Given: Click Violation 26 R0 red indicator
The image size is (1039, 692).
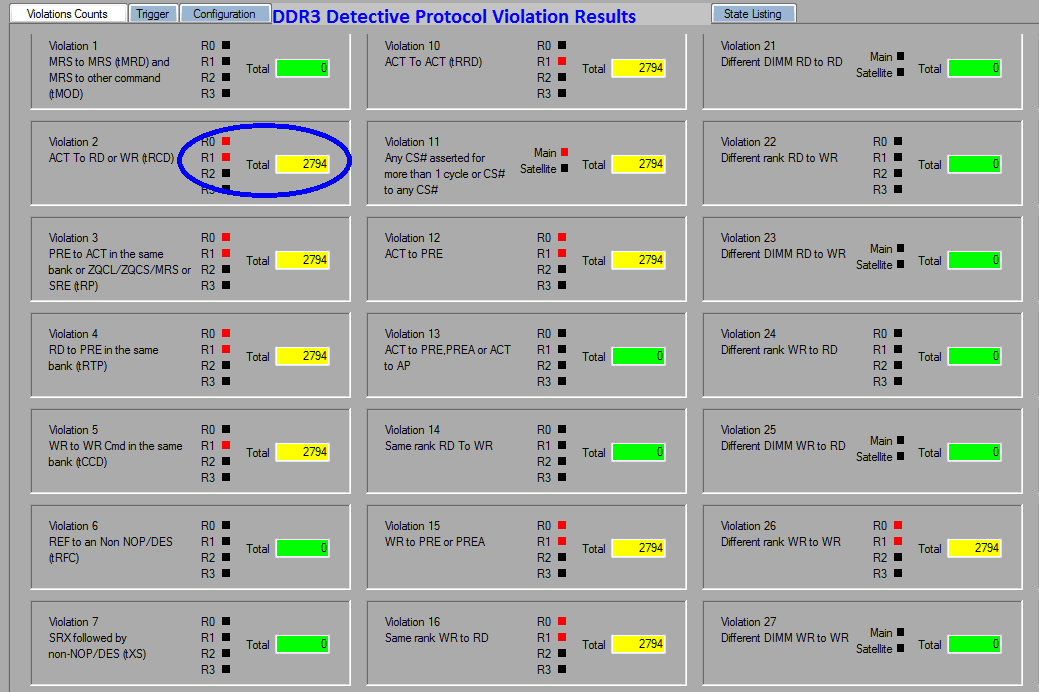Looking at the screenshot, I should pyautogui.click(x=898, y=526).
